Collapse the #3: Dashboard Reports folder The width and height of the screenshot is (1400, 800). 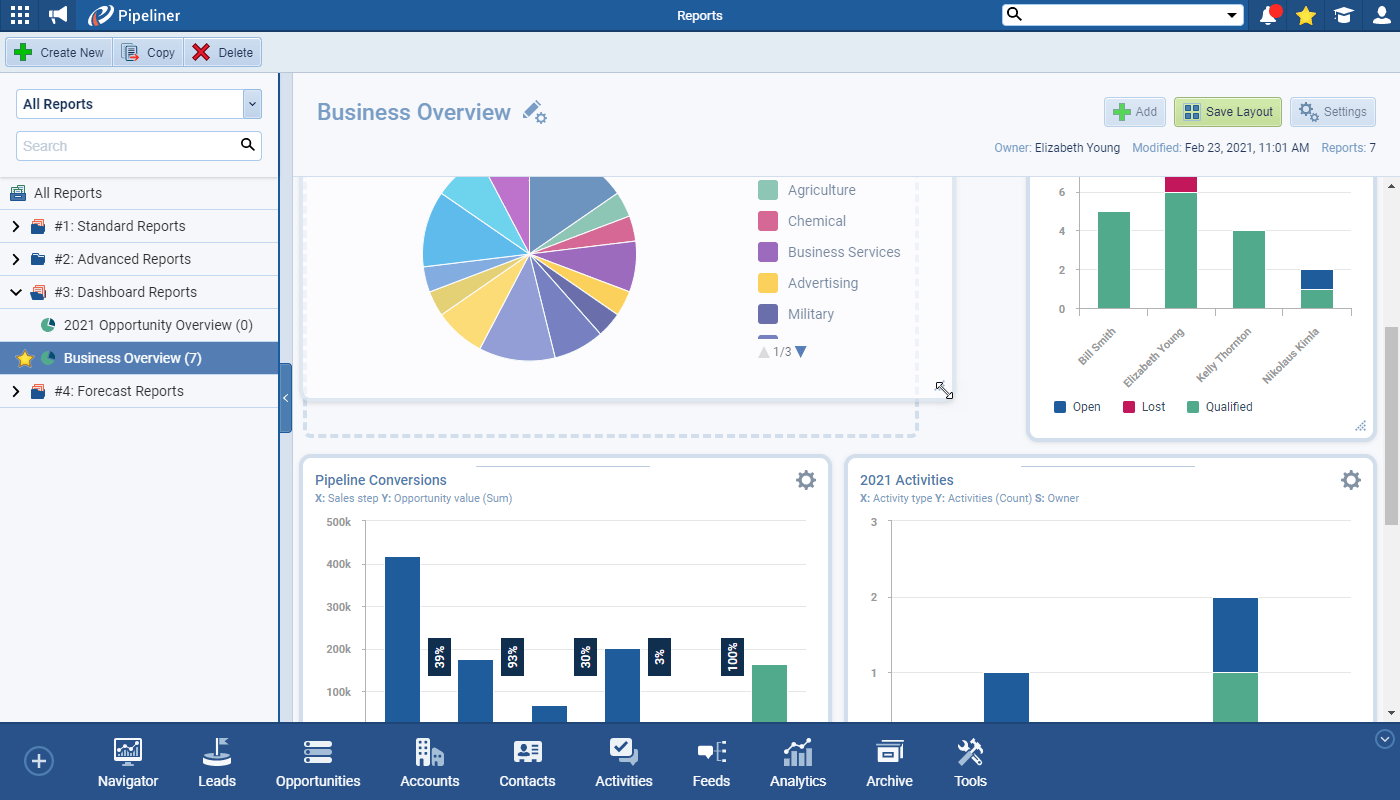pos(15,292)
